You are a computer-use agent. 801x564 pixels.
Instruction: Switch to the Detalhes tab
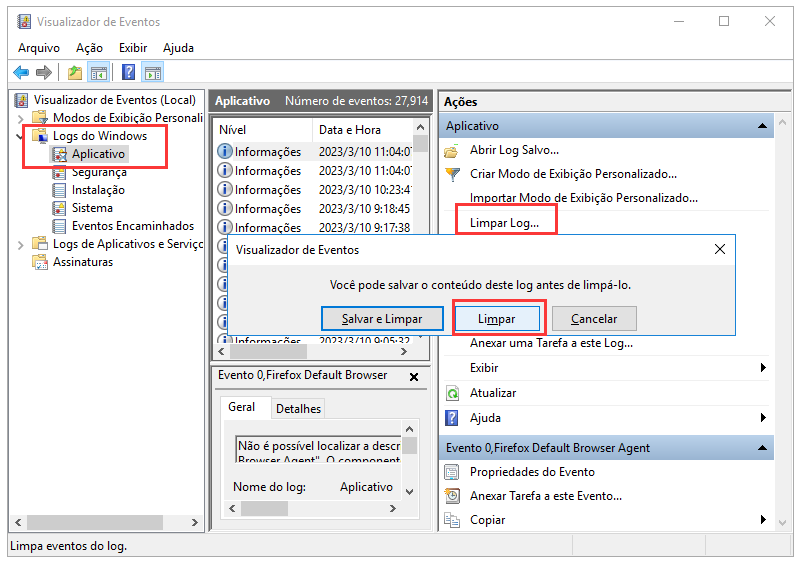[298, 408]
